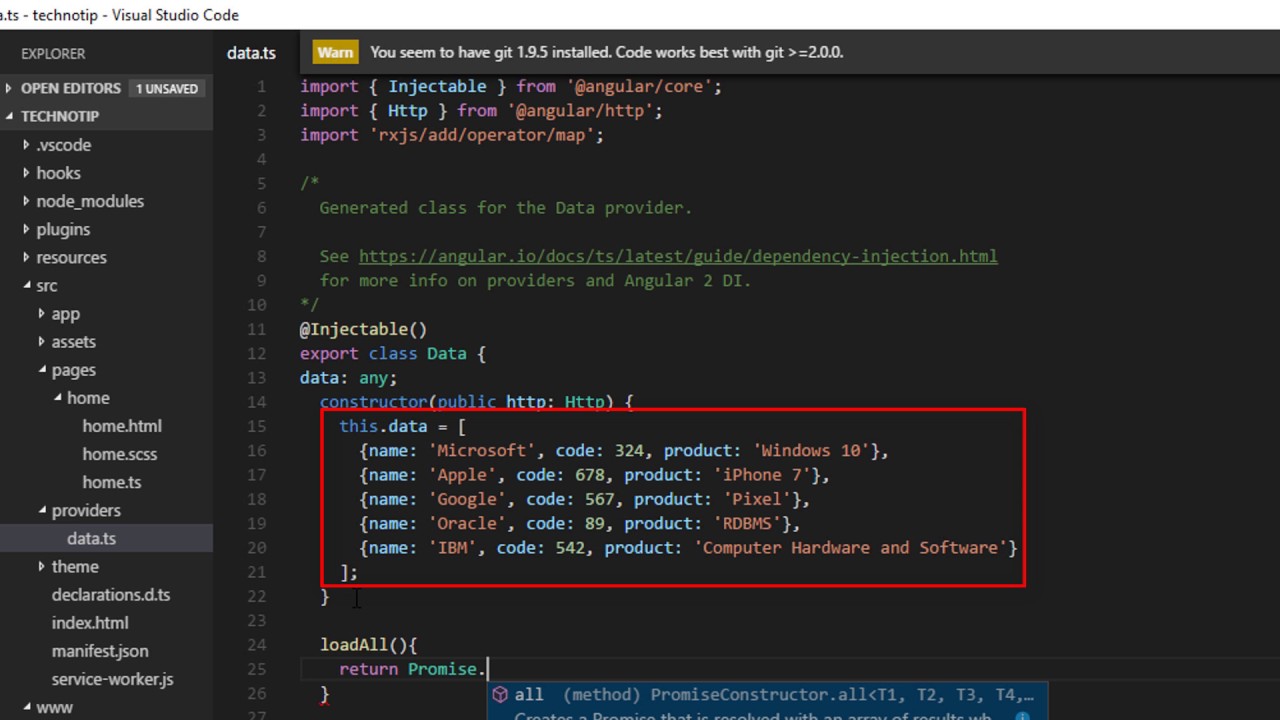Viewport: 1280px width, 720px height.
Task: Click the EXPLORER panel title
Action: point(53,53)
